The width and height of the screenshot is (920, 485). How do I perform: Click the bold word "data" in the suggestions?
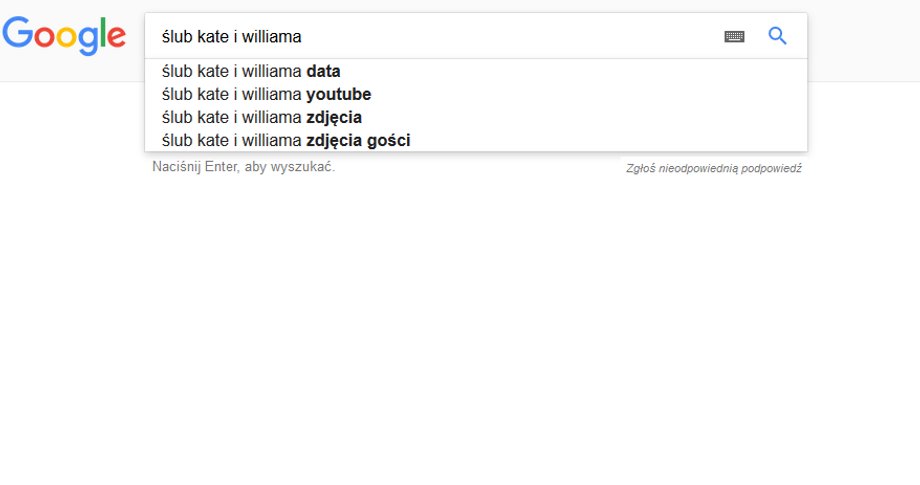coord(323,71)
